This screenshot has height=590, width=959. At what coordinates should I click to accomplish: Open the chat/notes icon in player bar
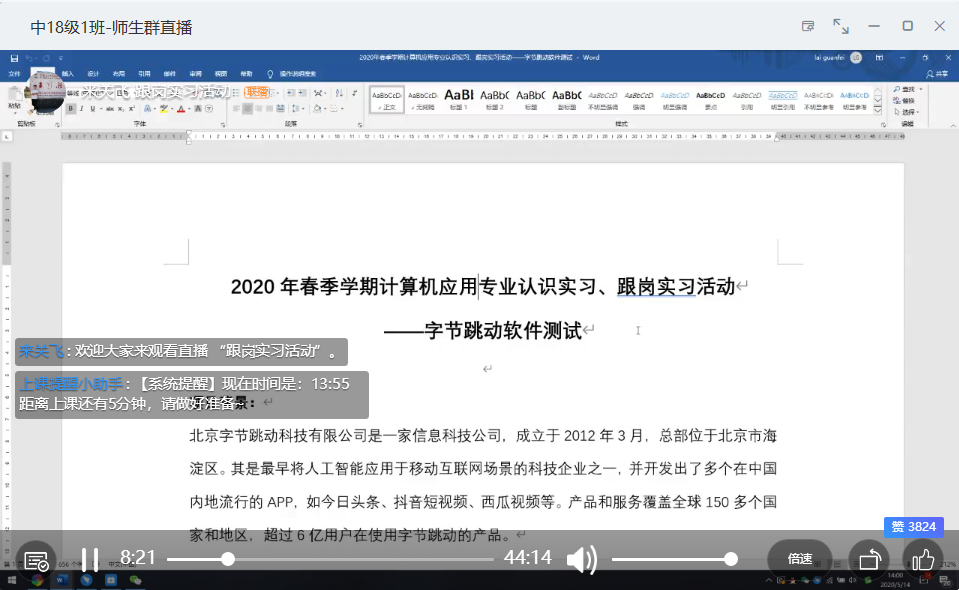tap(36, 560)
